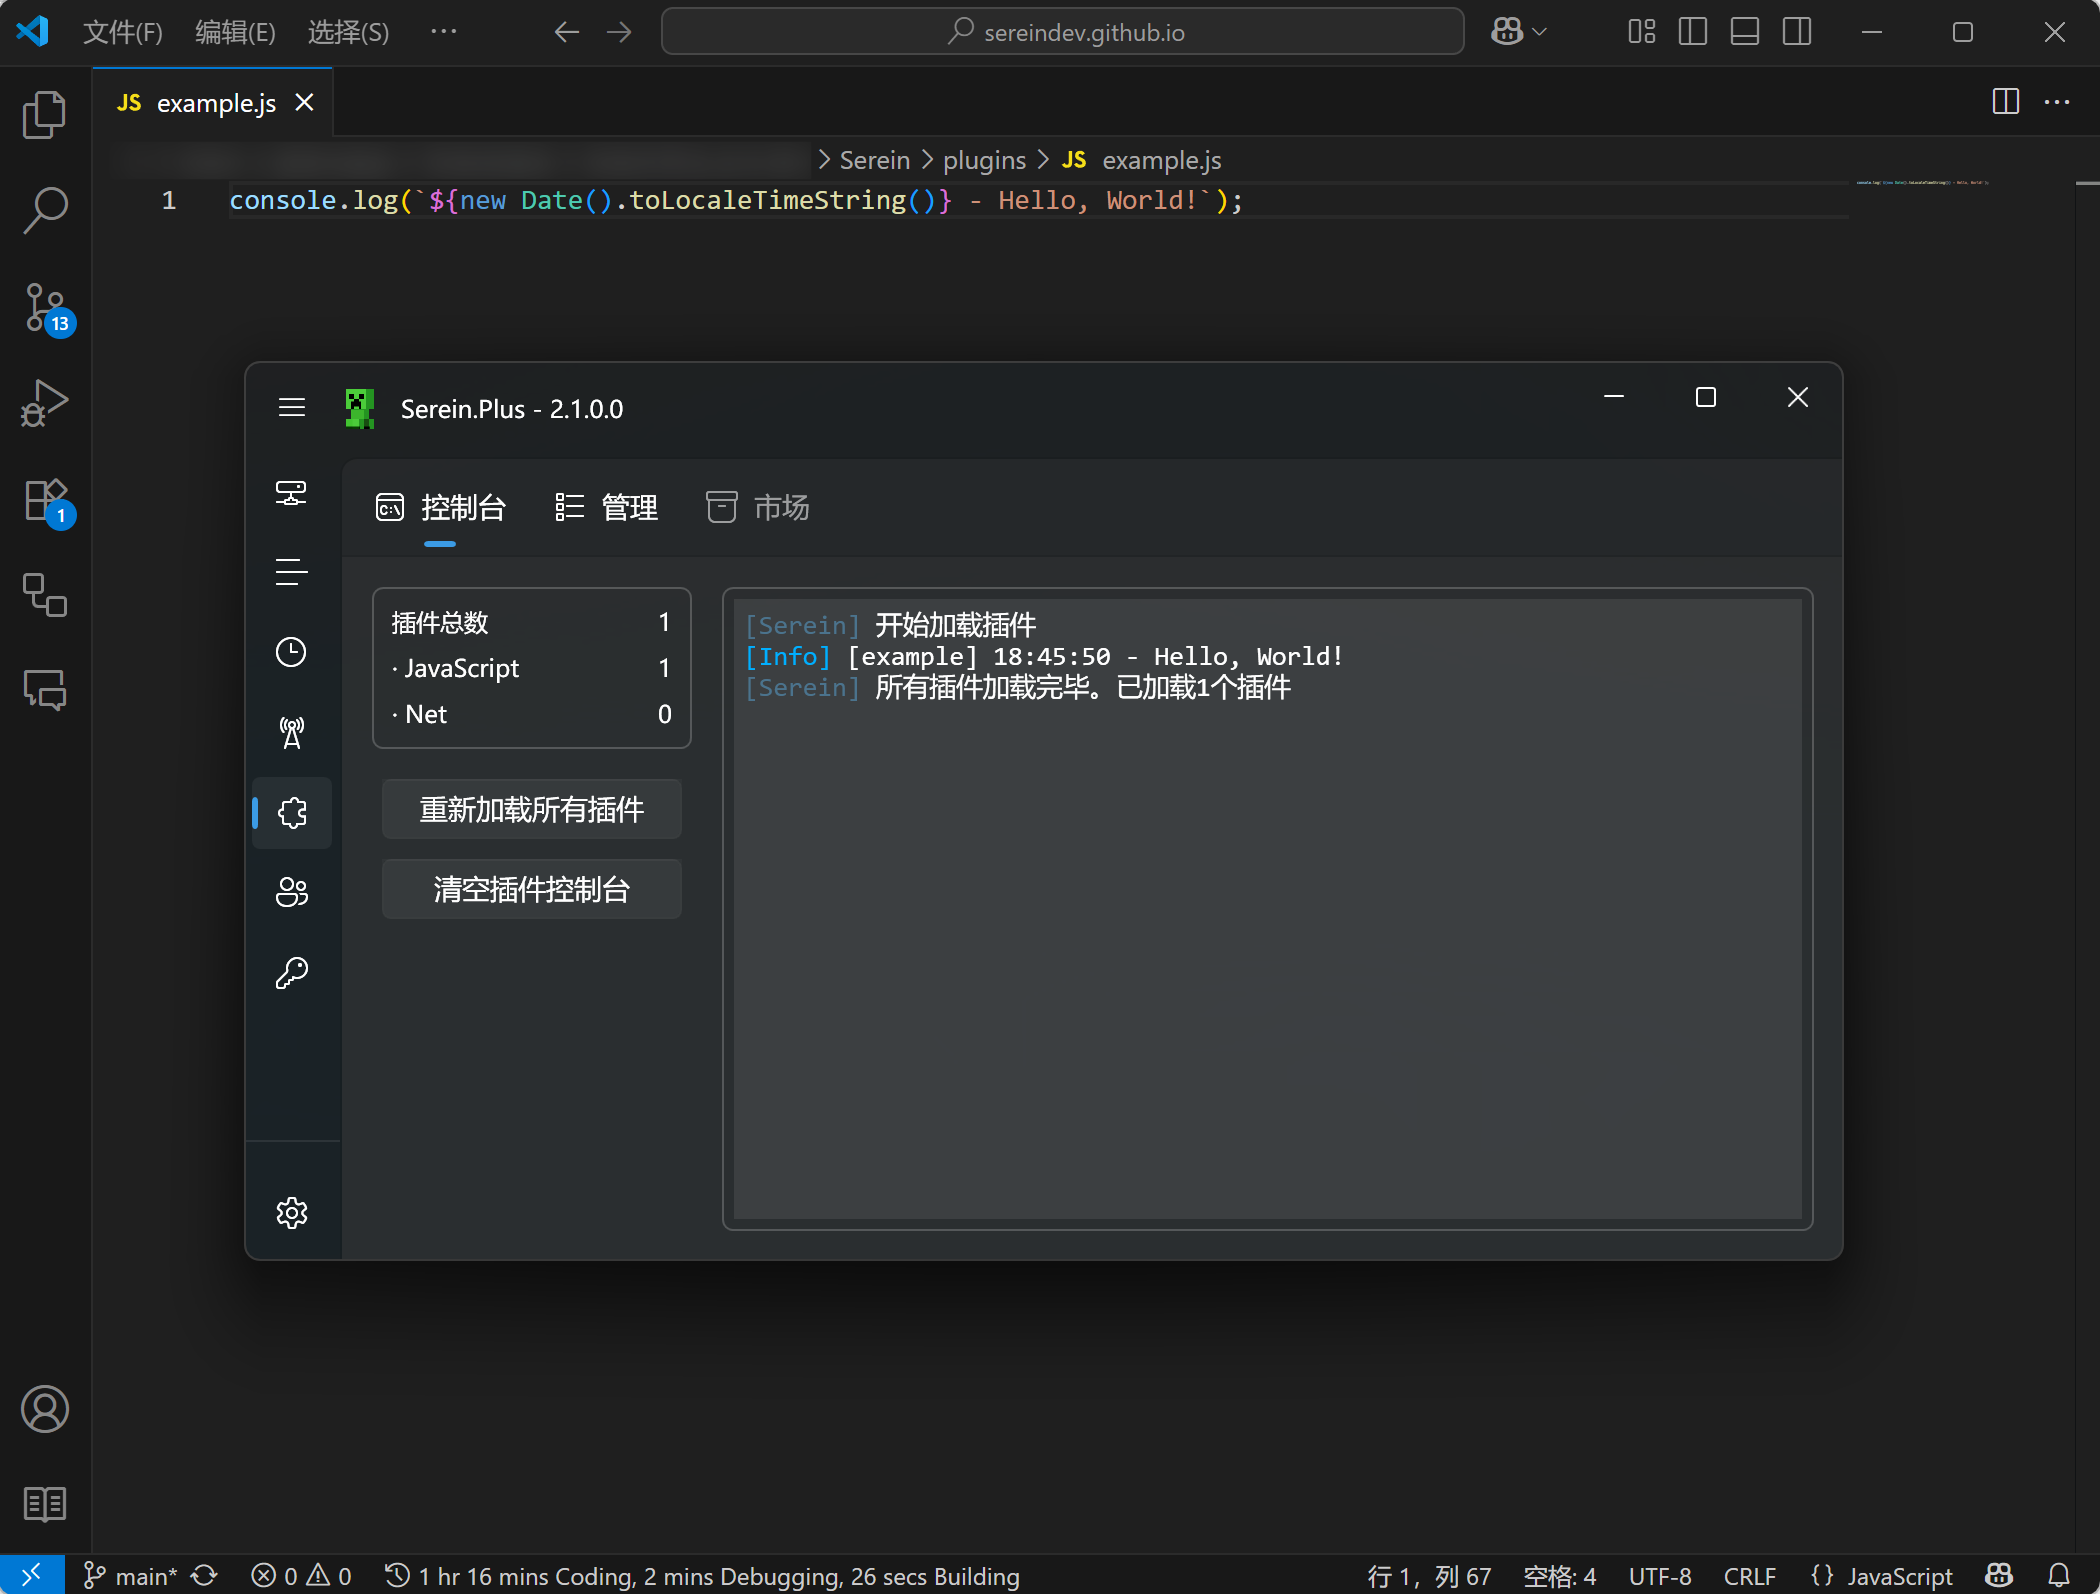Select the example.js editor tab

(213, 103)
